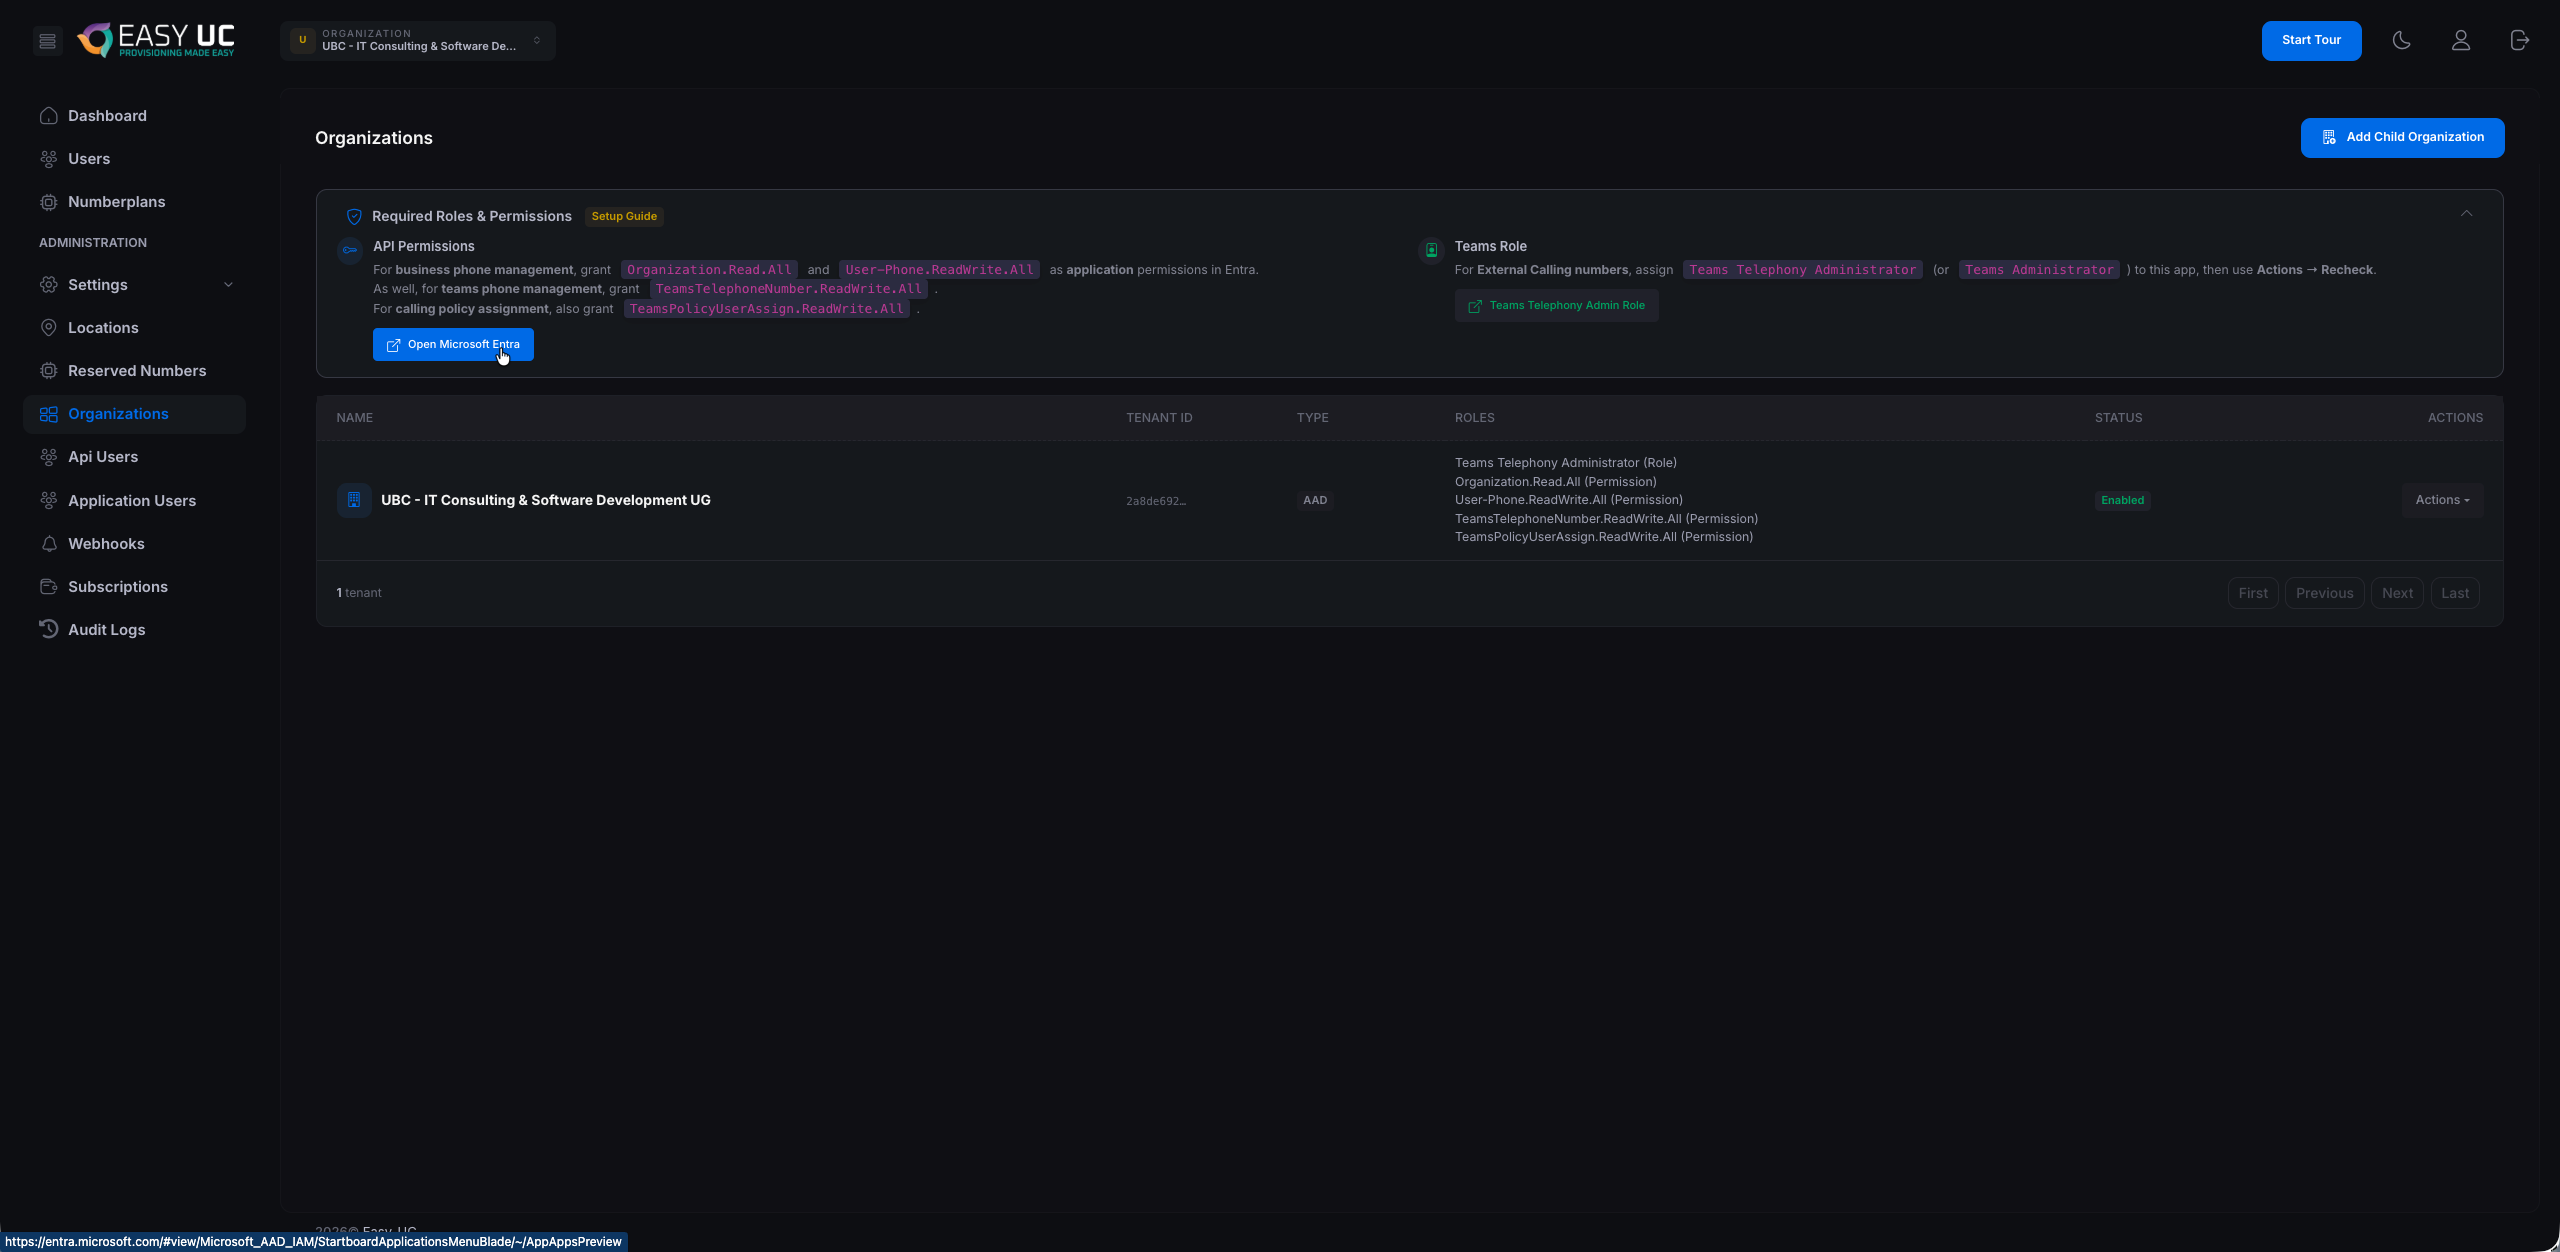Viewport: 2560px width, 1252px height.
Task: Click the Teams Role badge icon
Action: [x=1432, y=250]
